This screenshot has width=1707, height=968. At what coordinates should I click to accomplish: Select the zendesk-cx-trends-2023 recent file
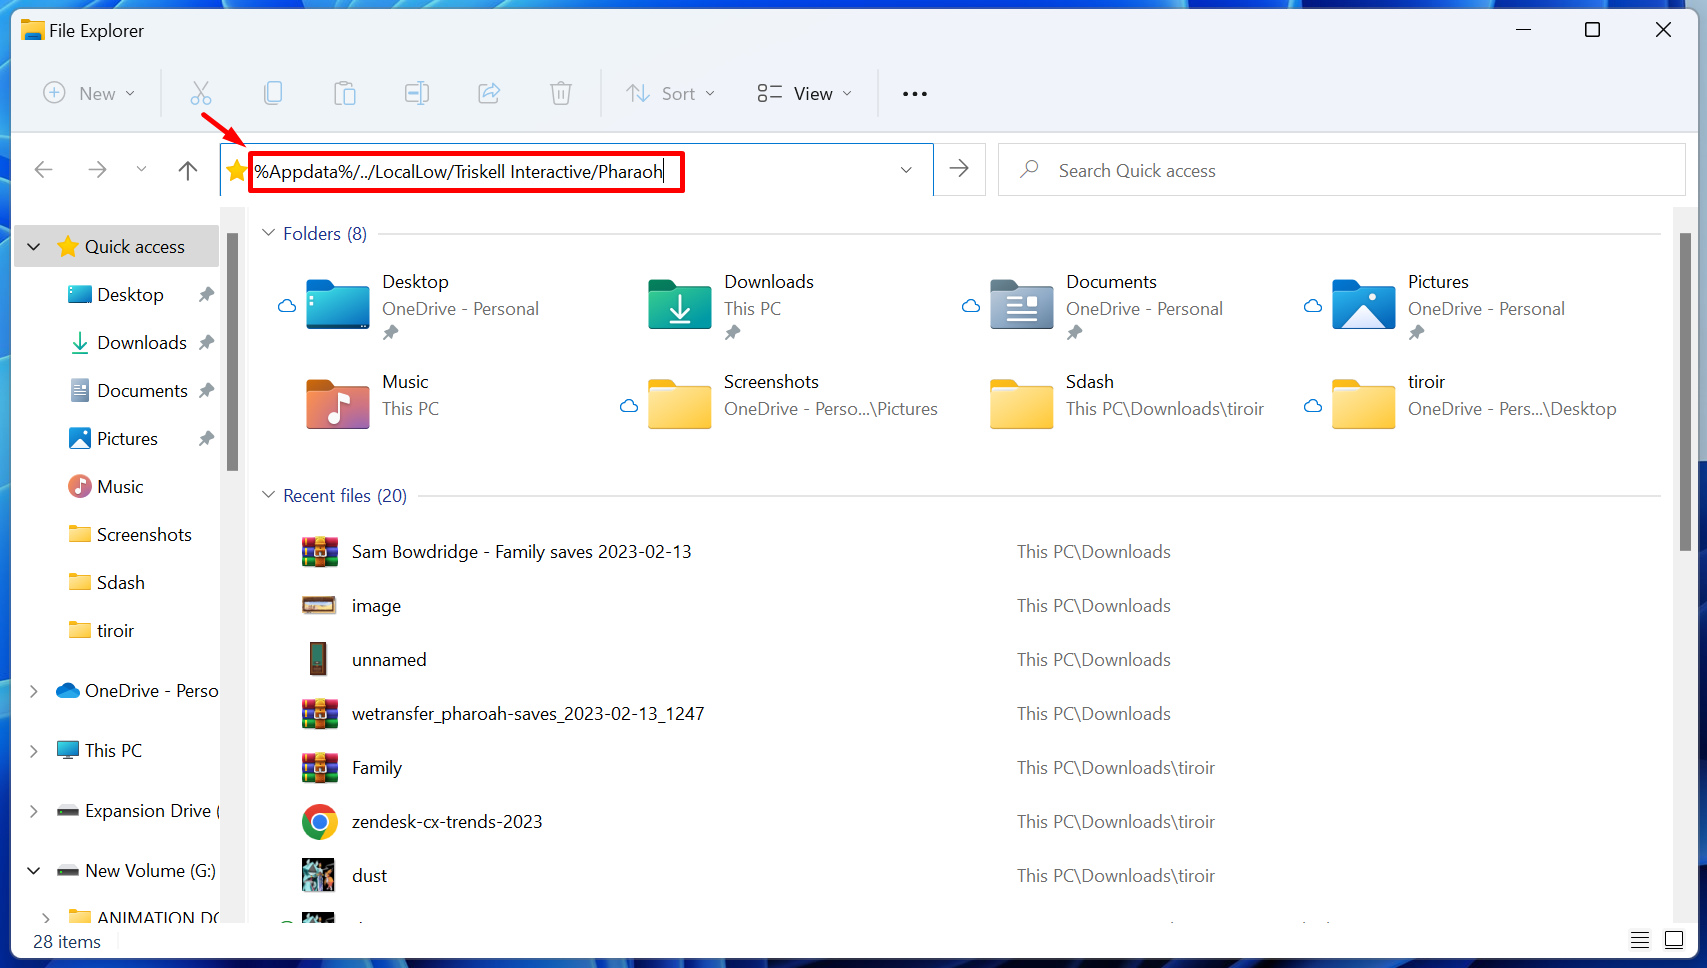[447, 822]
